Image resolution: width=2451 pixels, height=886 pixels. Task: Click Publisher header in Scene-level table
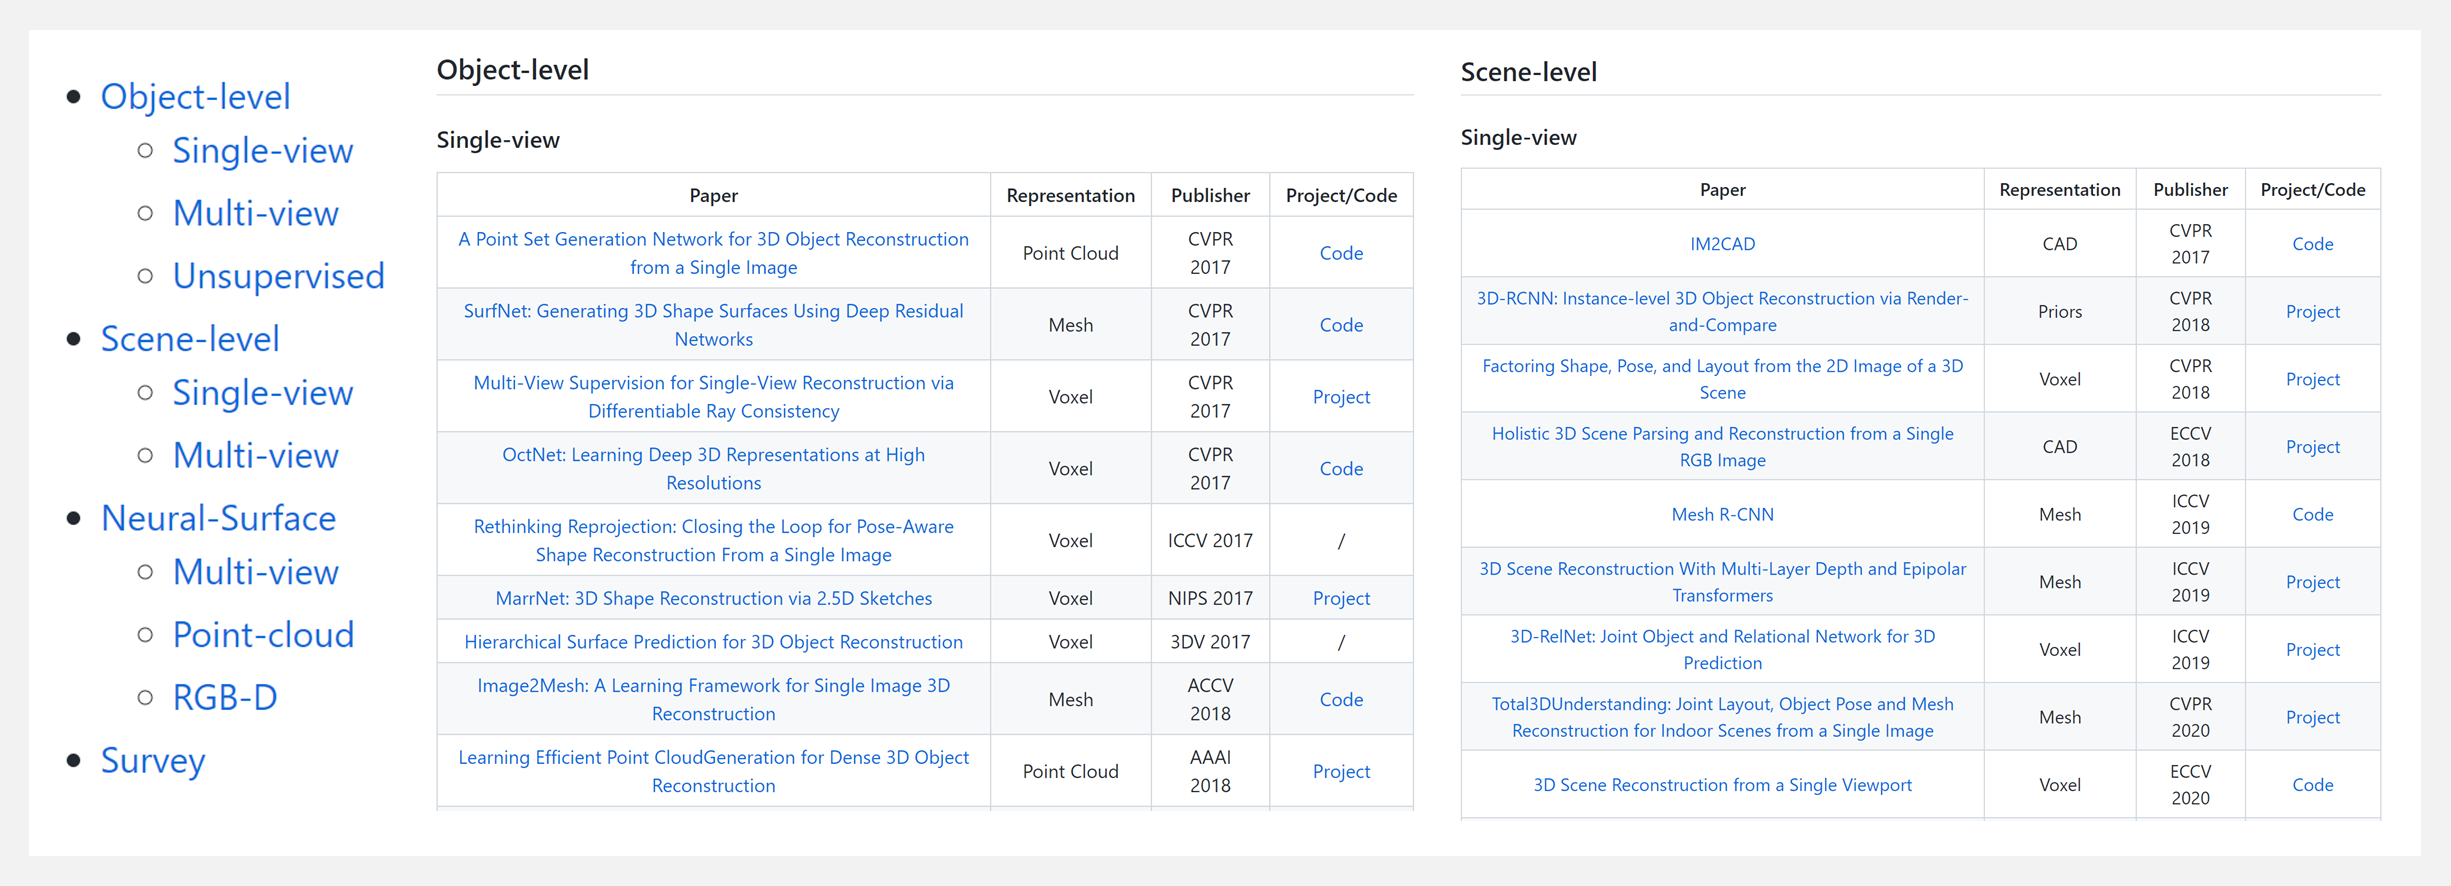pyautogui.click(x=2190, y=190)
